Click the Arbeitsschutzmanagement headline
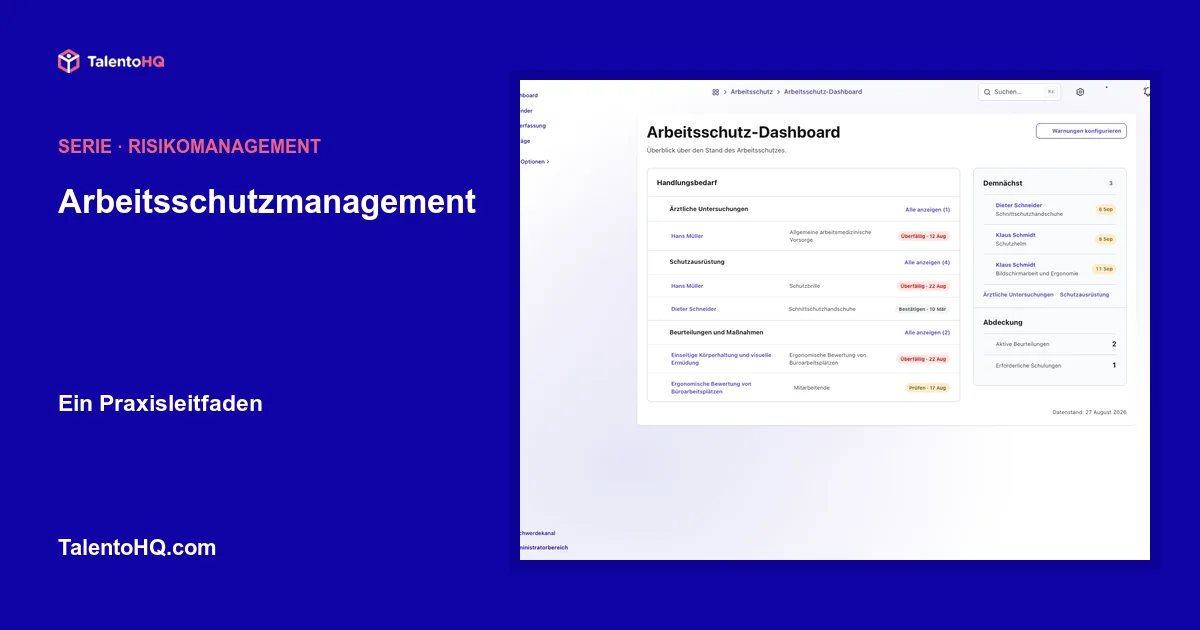The width and height of the screenshot is (1200, 630). pos(267,202)
